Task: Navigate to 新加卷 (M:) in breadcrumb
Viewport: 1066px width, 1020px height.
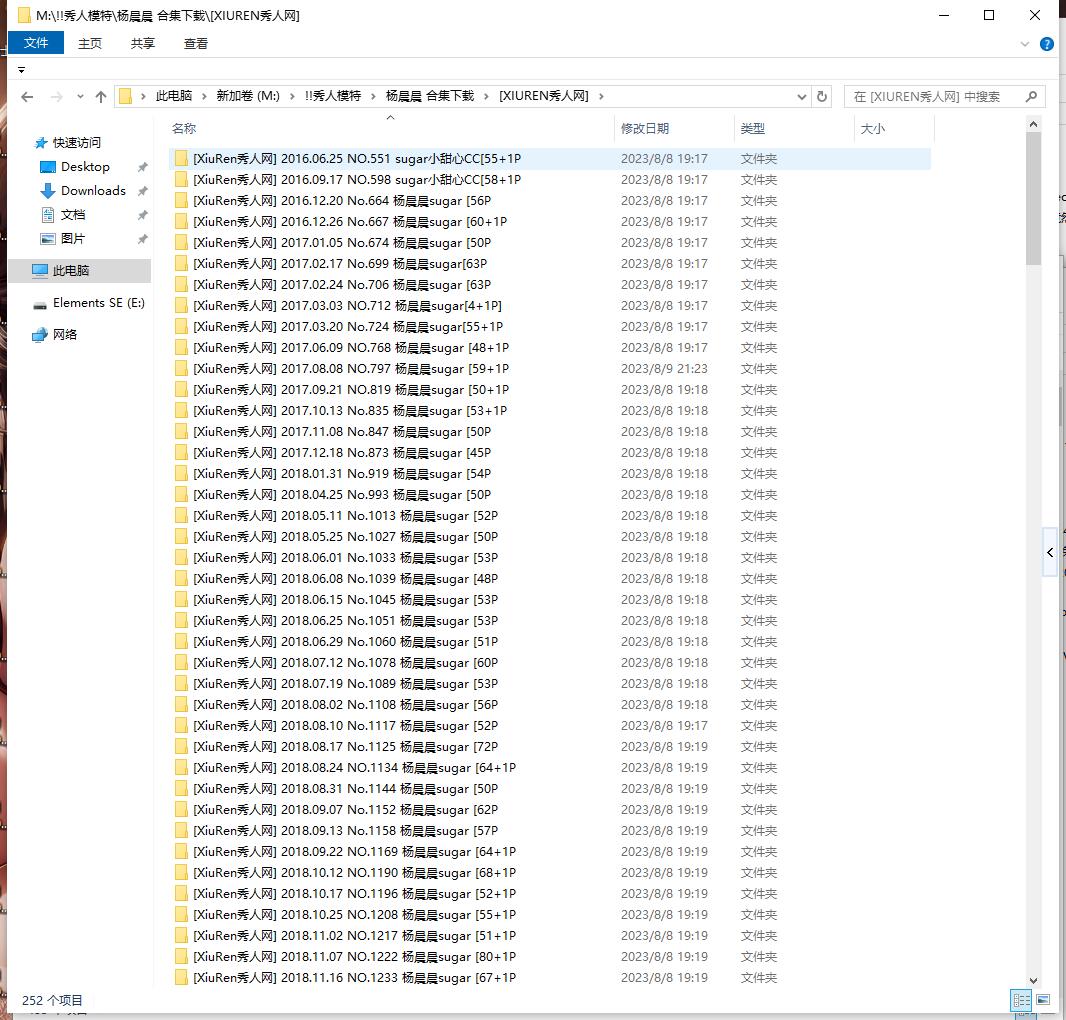Action: (248, 97)
